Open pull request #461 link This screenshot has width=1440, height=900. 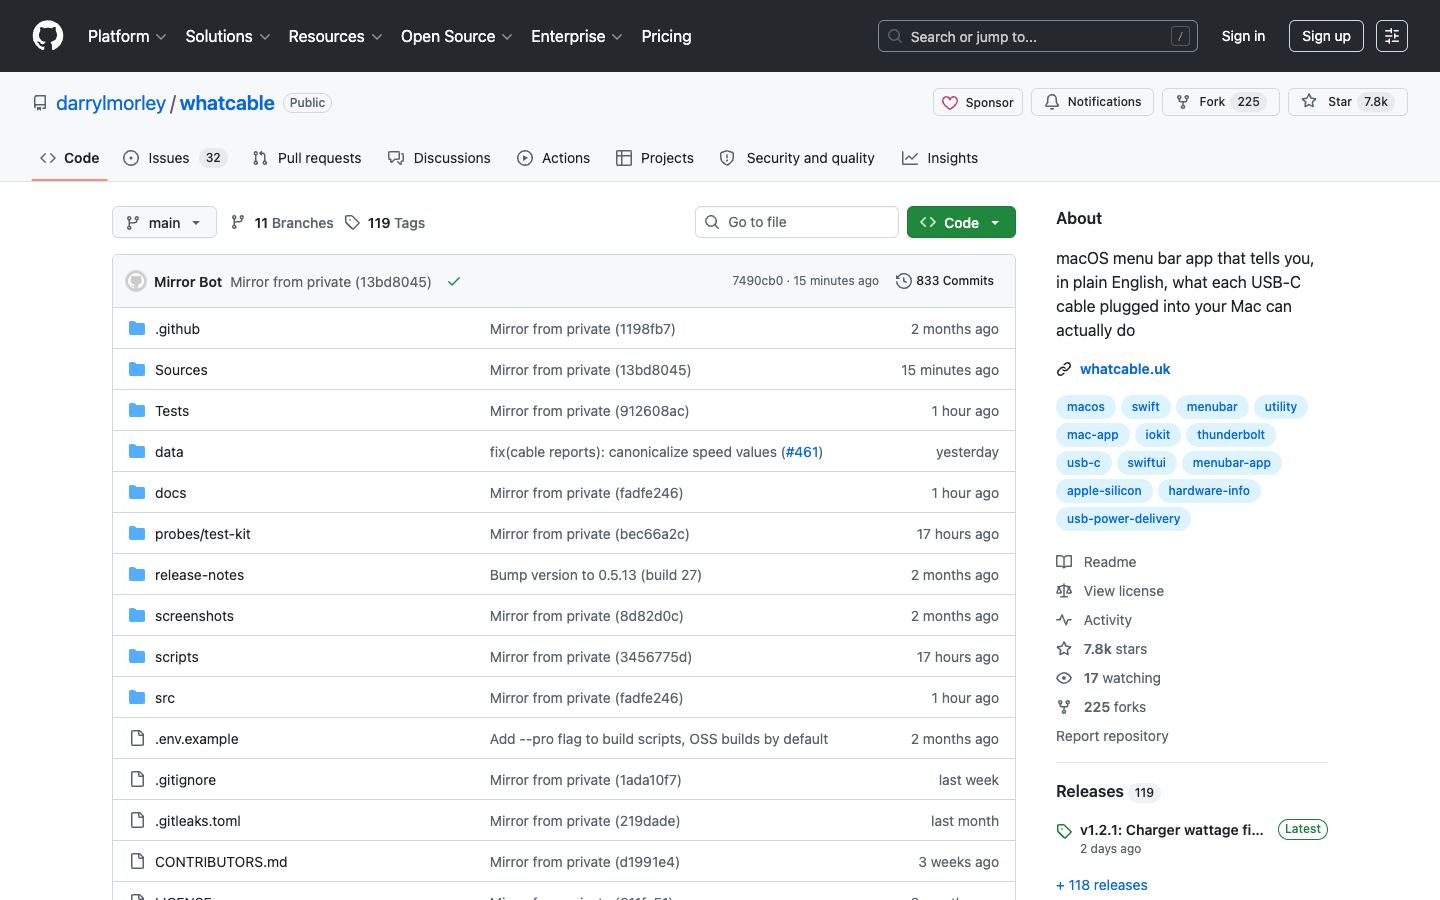(x=802, y=452)
